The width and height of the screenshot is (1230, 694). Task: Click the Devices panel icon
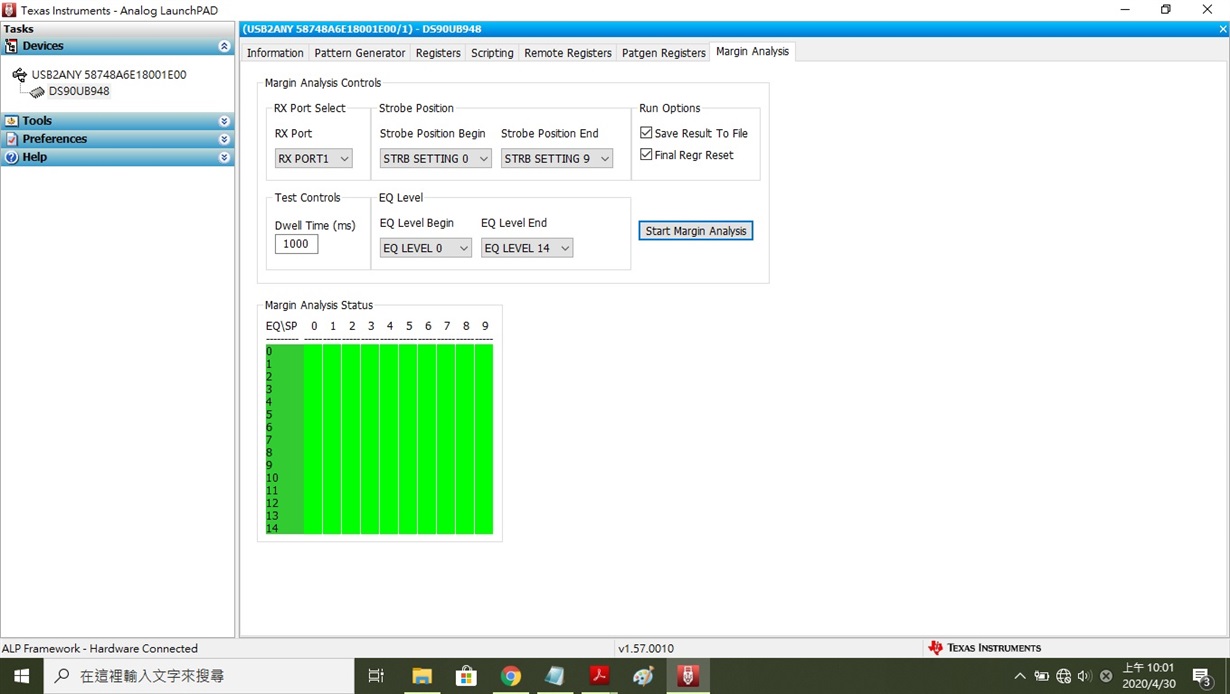[x=11, y=46]
